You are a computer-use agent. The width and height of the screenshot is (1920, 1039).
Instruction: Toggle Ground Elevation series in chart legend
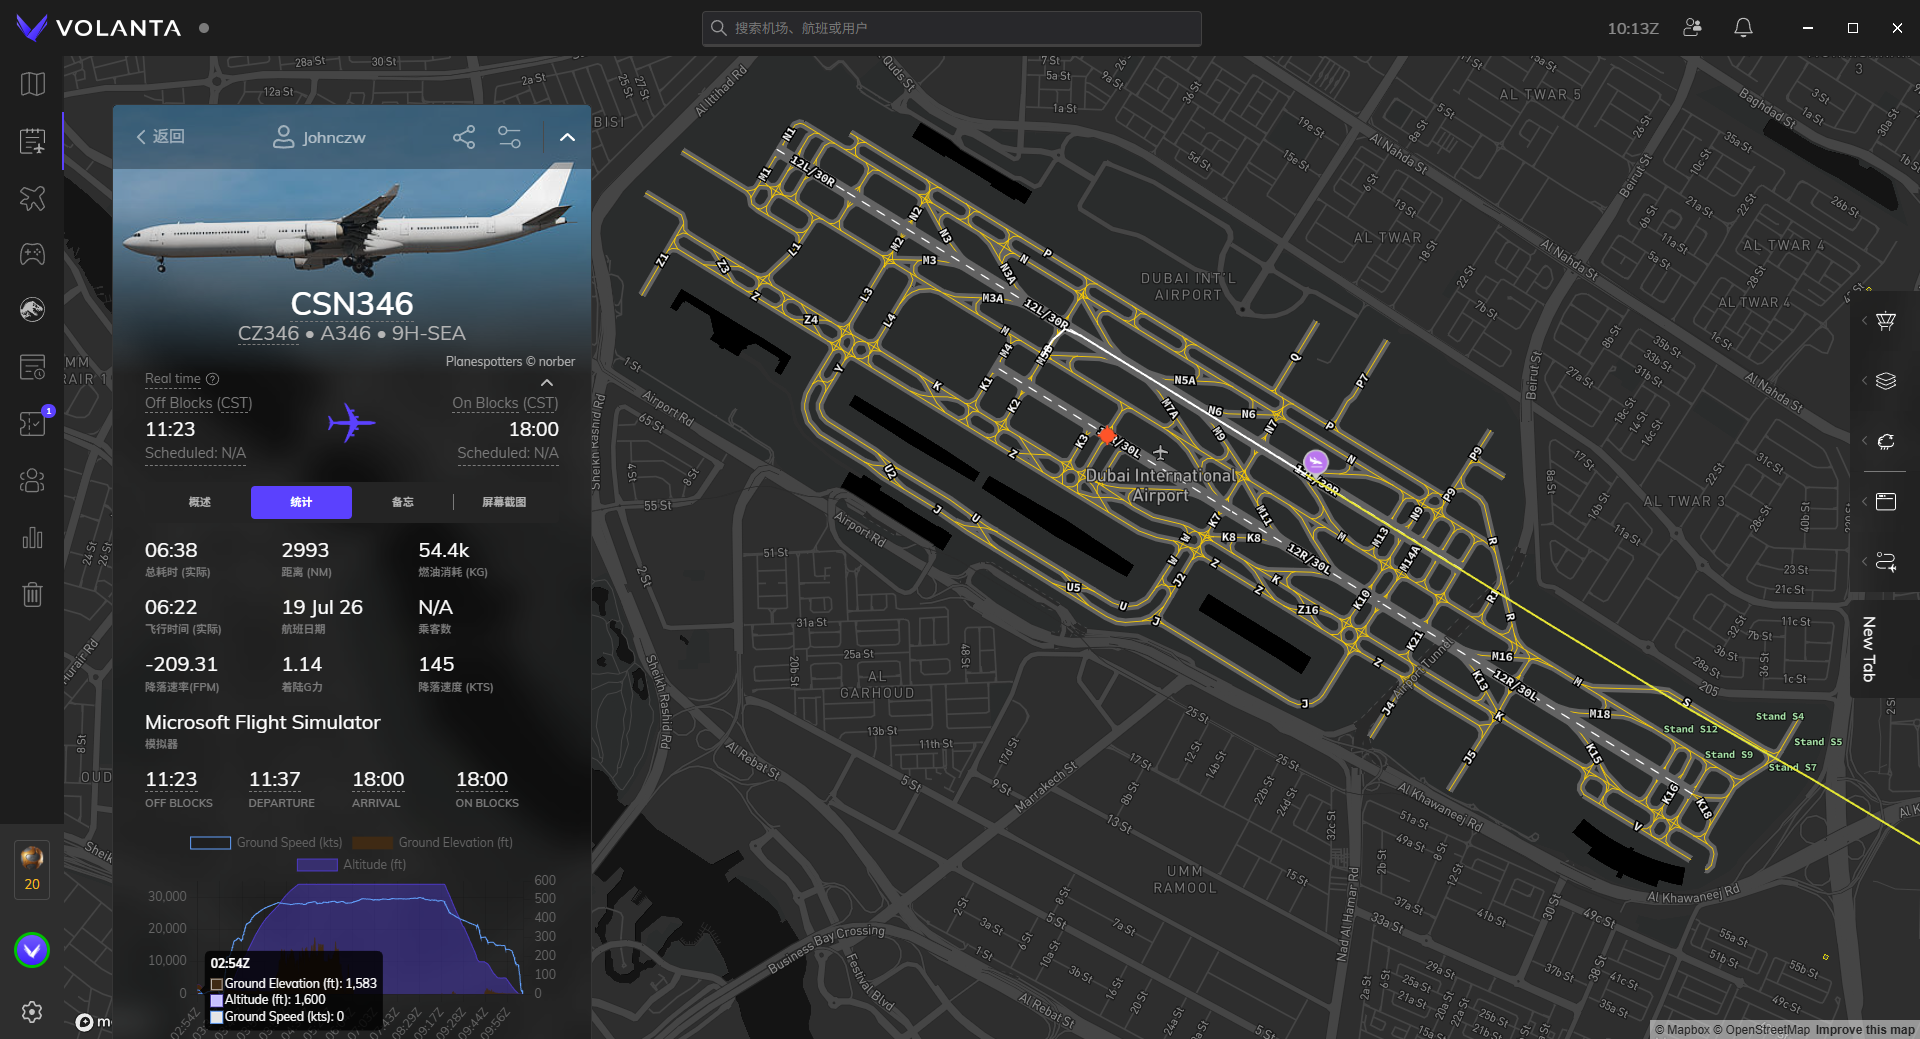click(432, 843)
